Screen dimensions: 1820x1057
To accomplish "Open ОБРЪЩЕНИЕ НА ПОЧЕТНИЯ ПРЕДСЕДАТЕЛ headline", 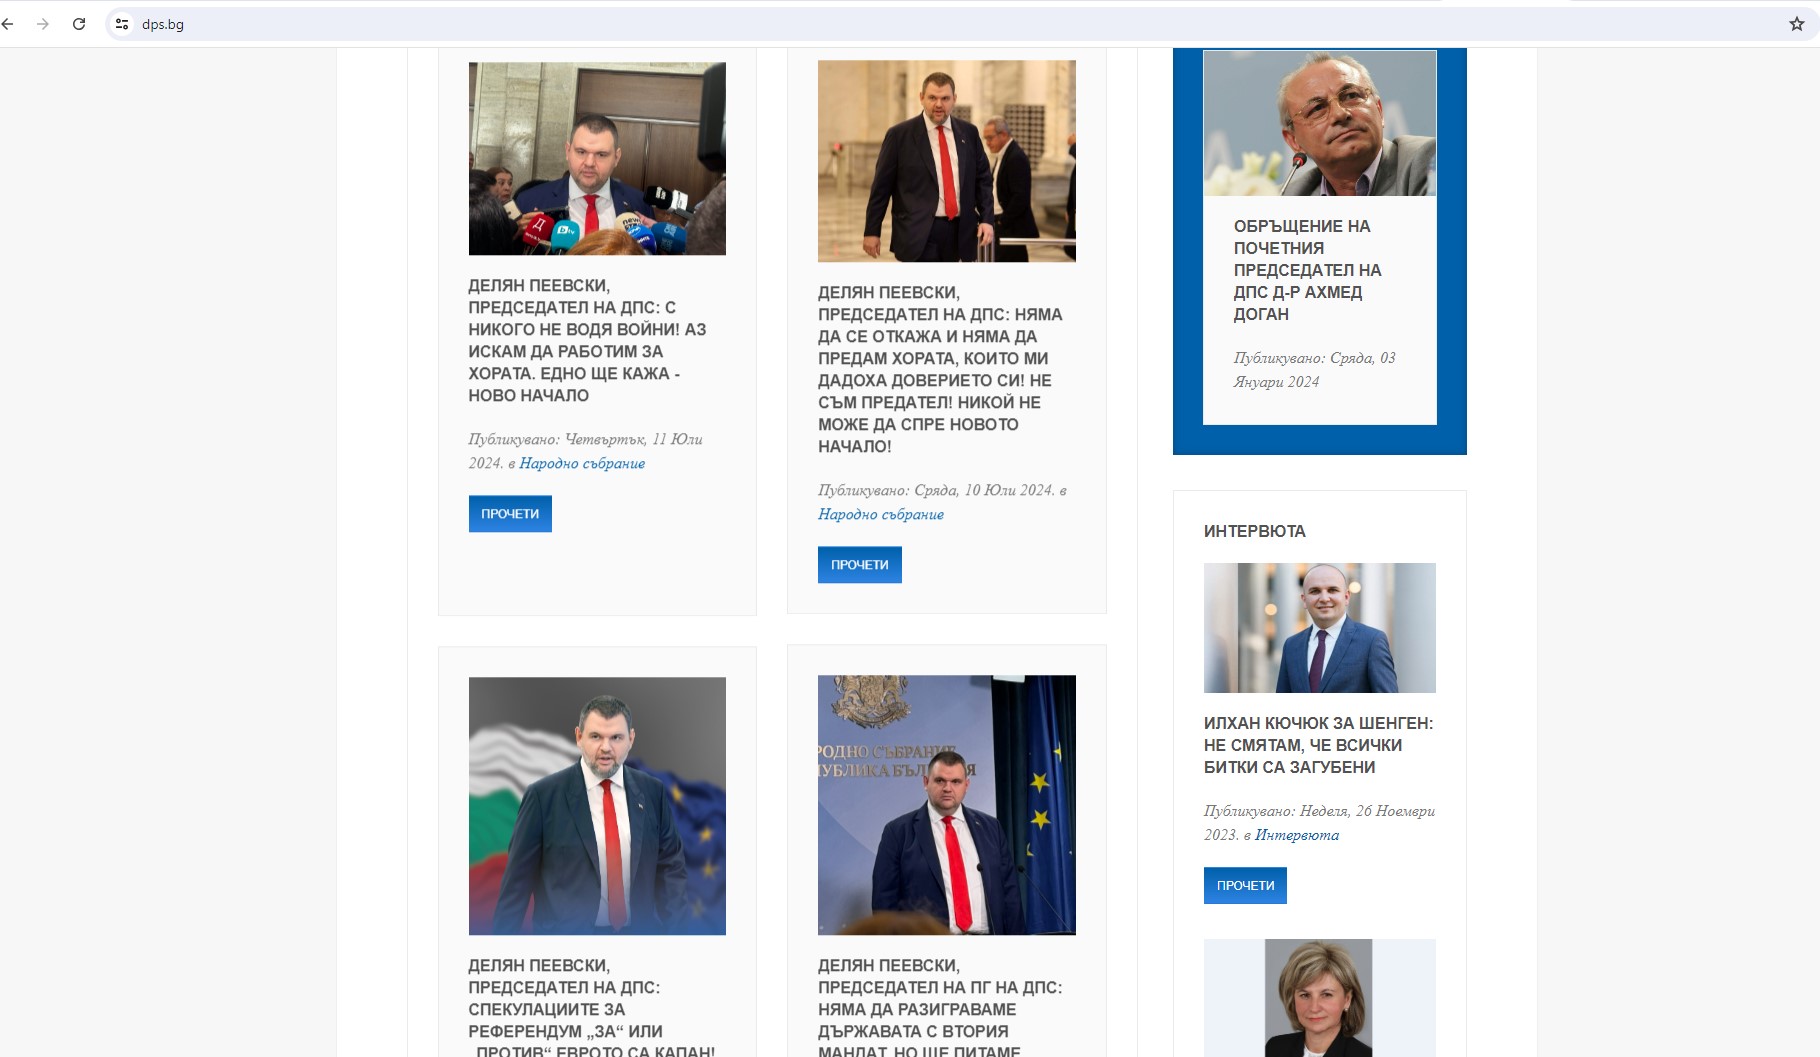I will [x=1308, y=270].
